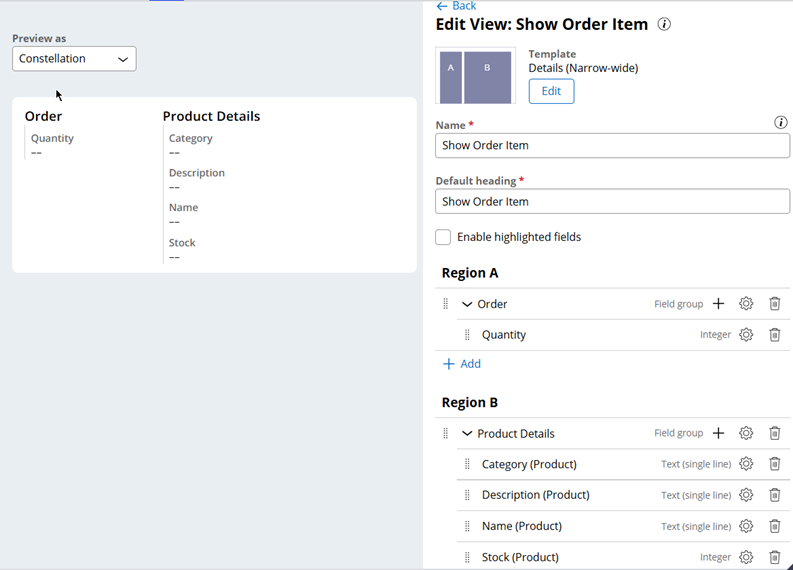Delete the Product Details field group
The width and height of the screenshot is (793, 570).
[774, 433]
